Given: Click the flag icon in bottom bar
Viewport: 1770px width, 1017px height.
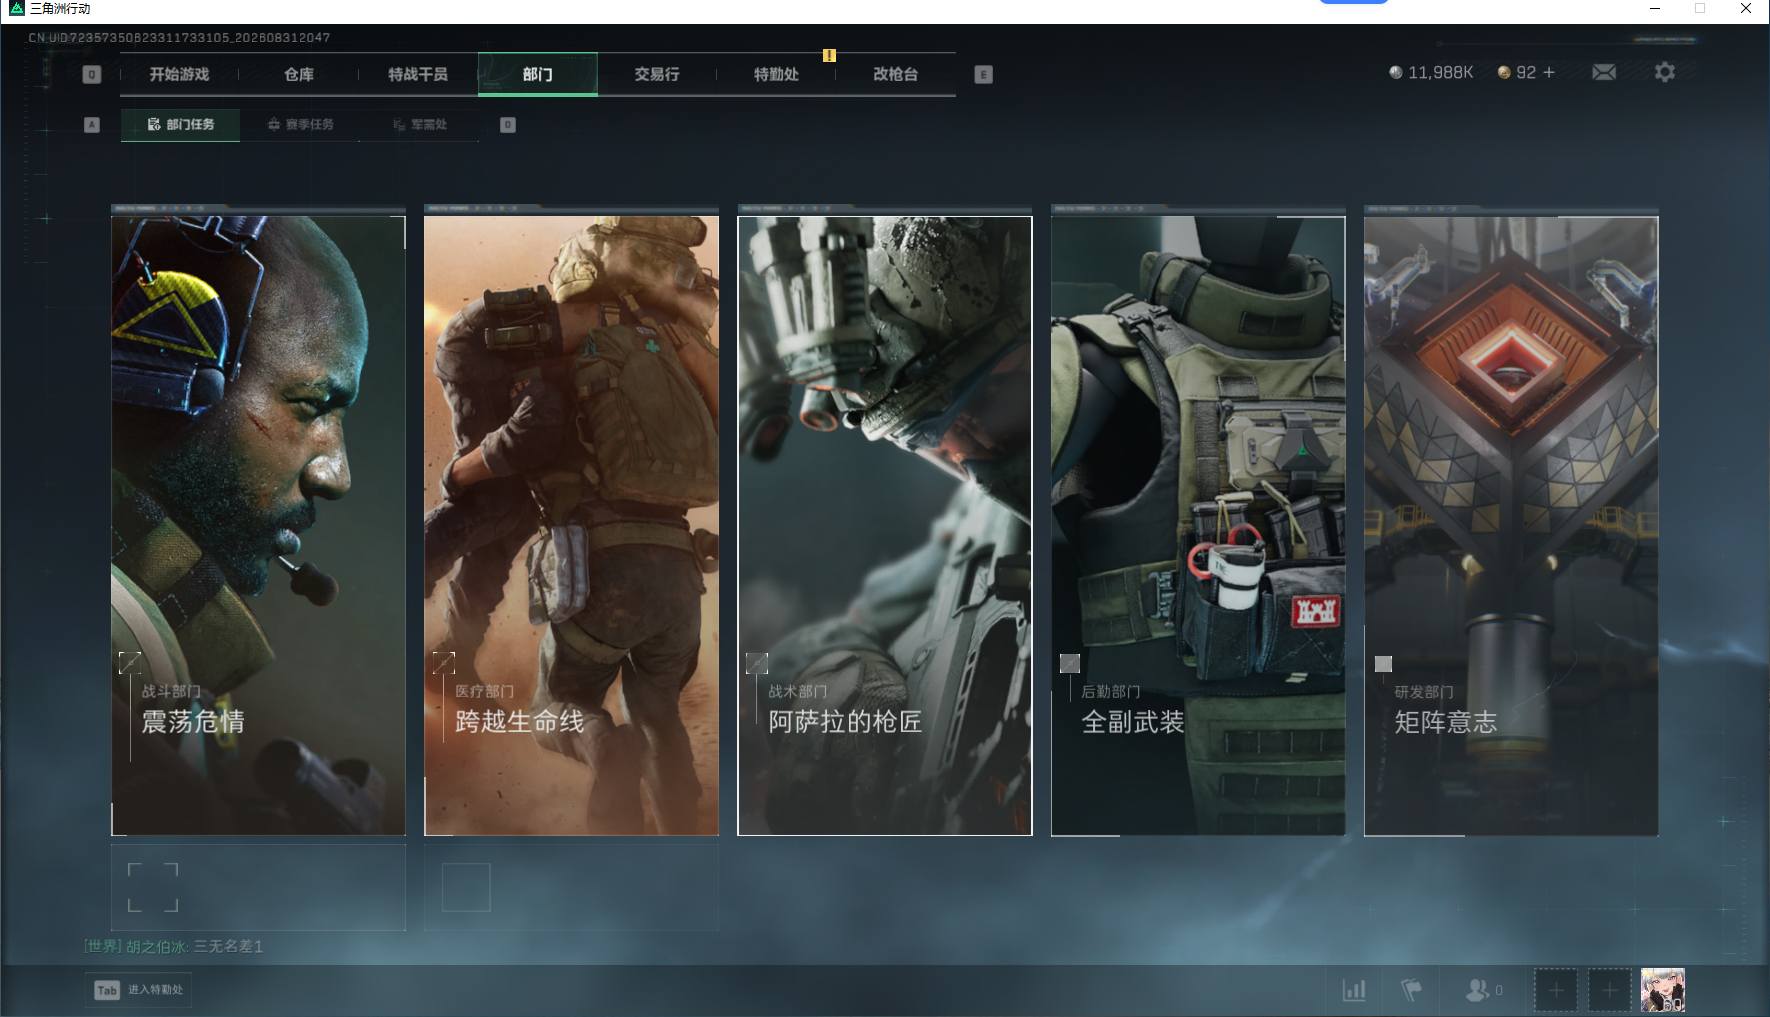Looking at the screenshot, I should click(1411, 990).
